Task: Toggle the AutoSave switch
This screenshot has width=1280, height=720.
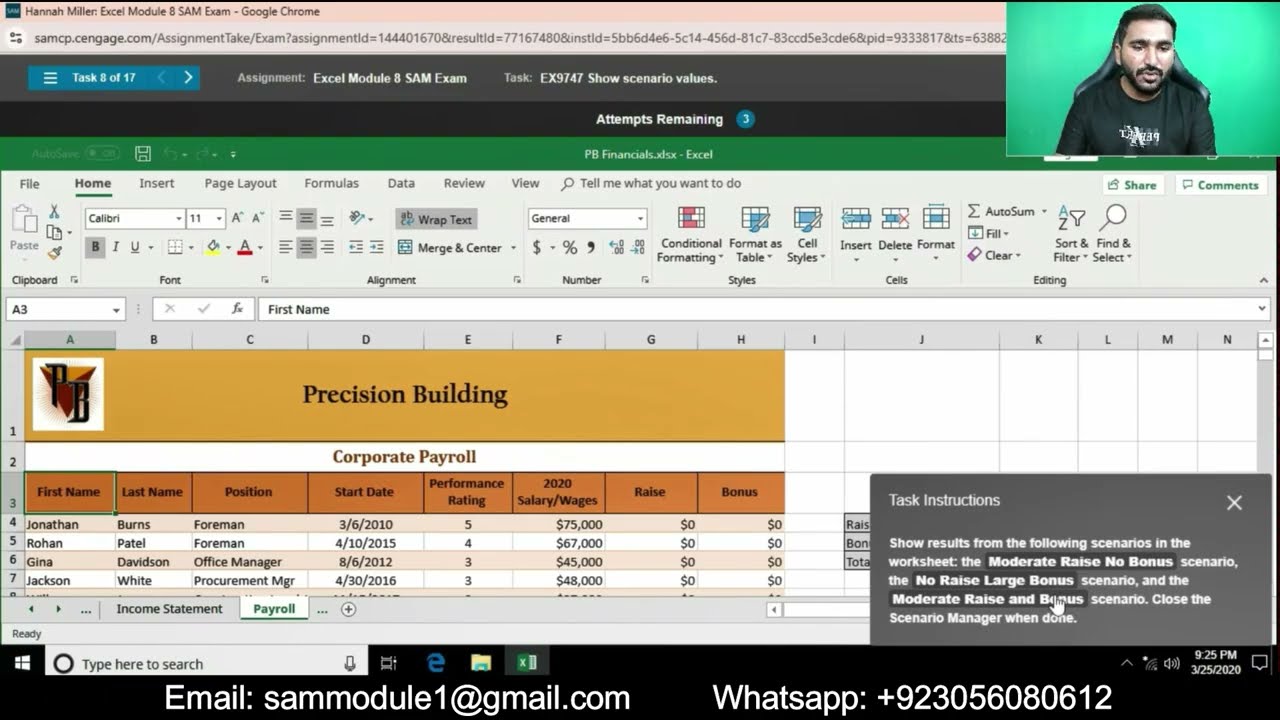Action: [102, 154]
